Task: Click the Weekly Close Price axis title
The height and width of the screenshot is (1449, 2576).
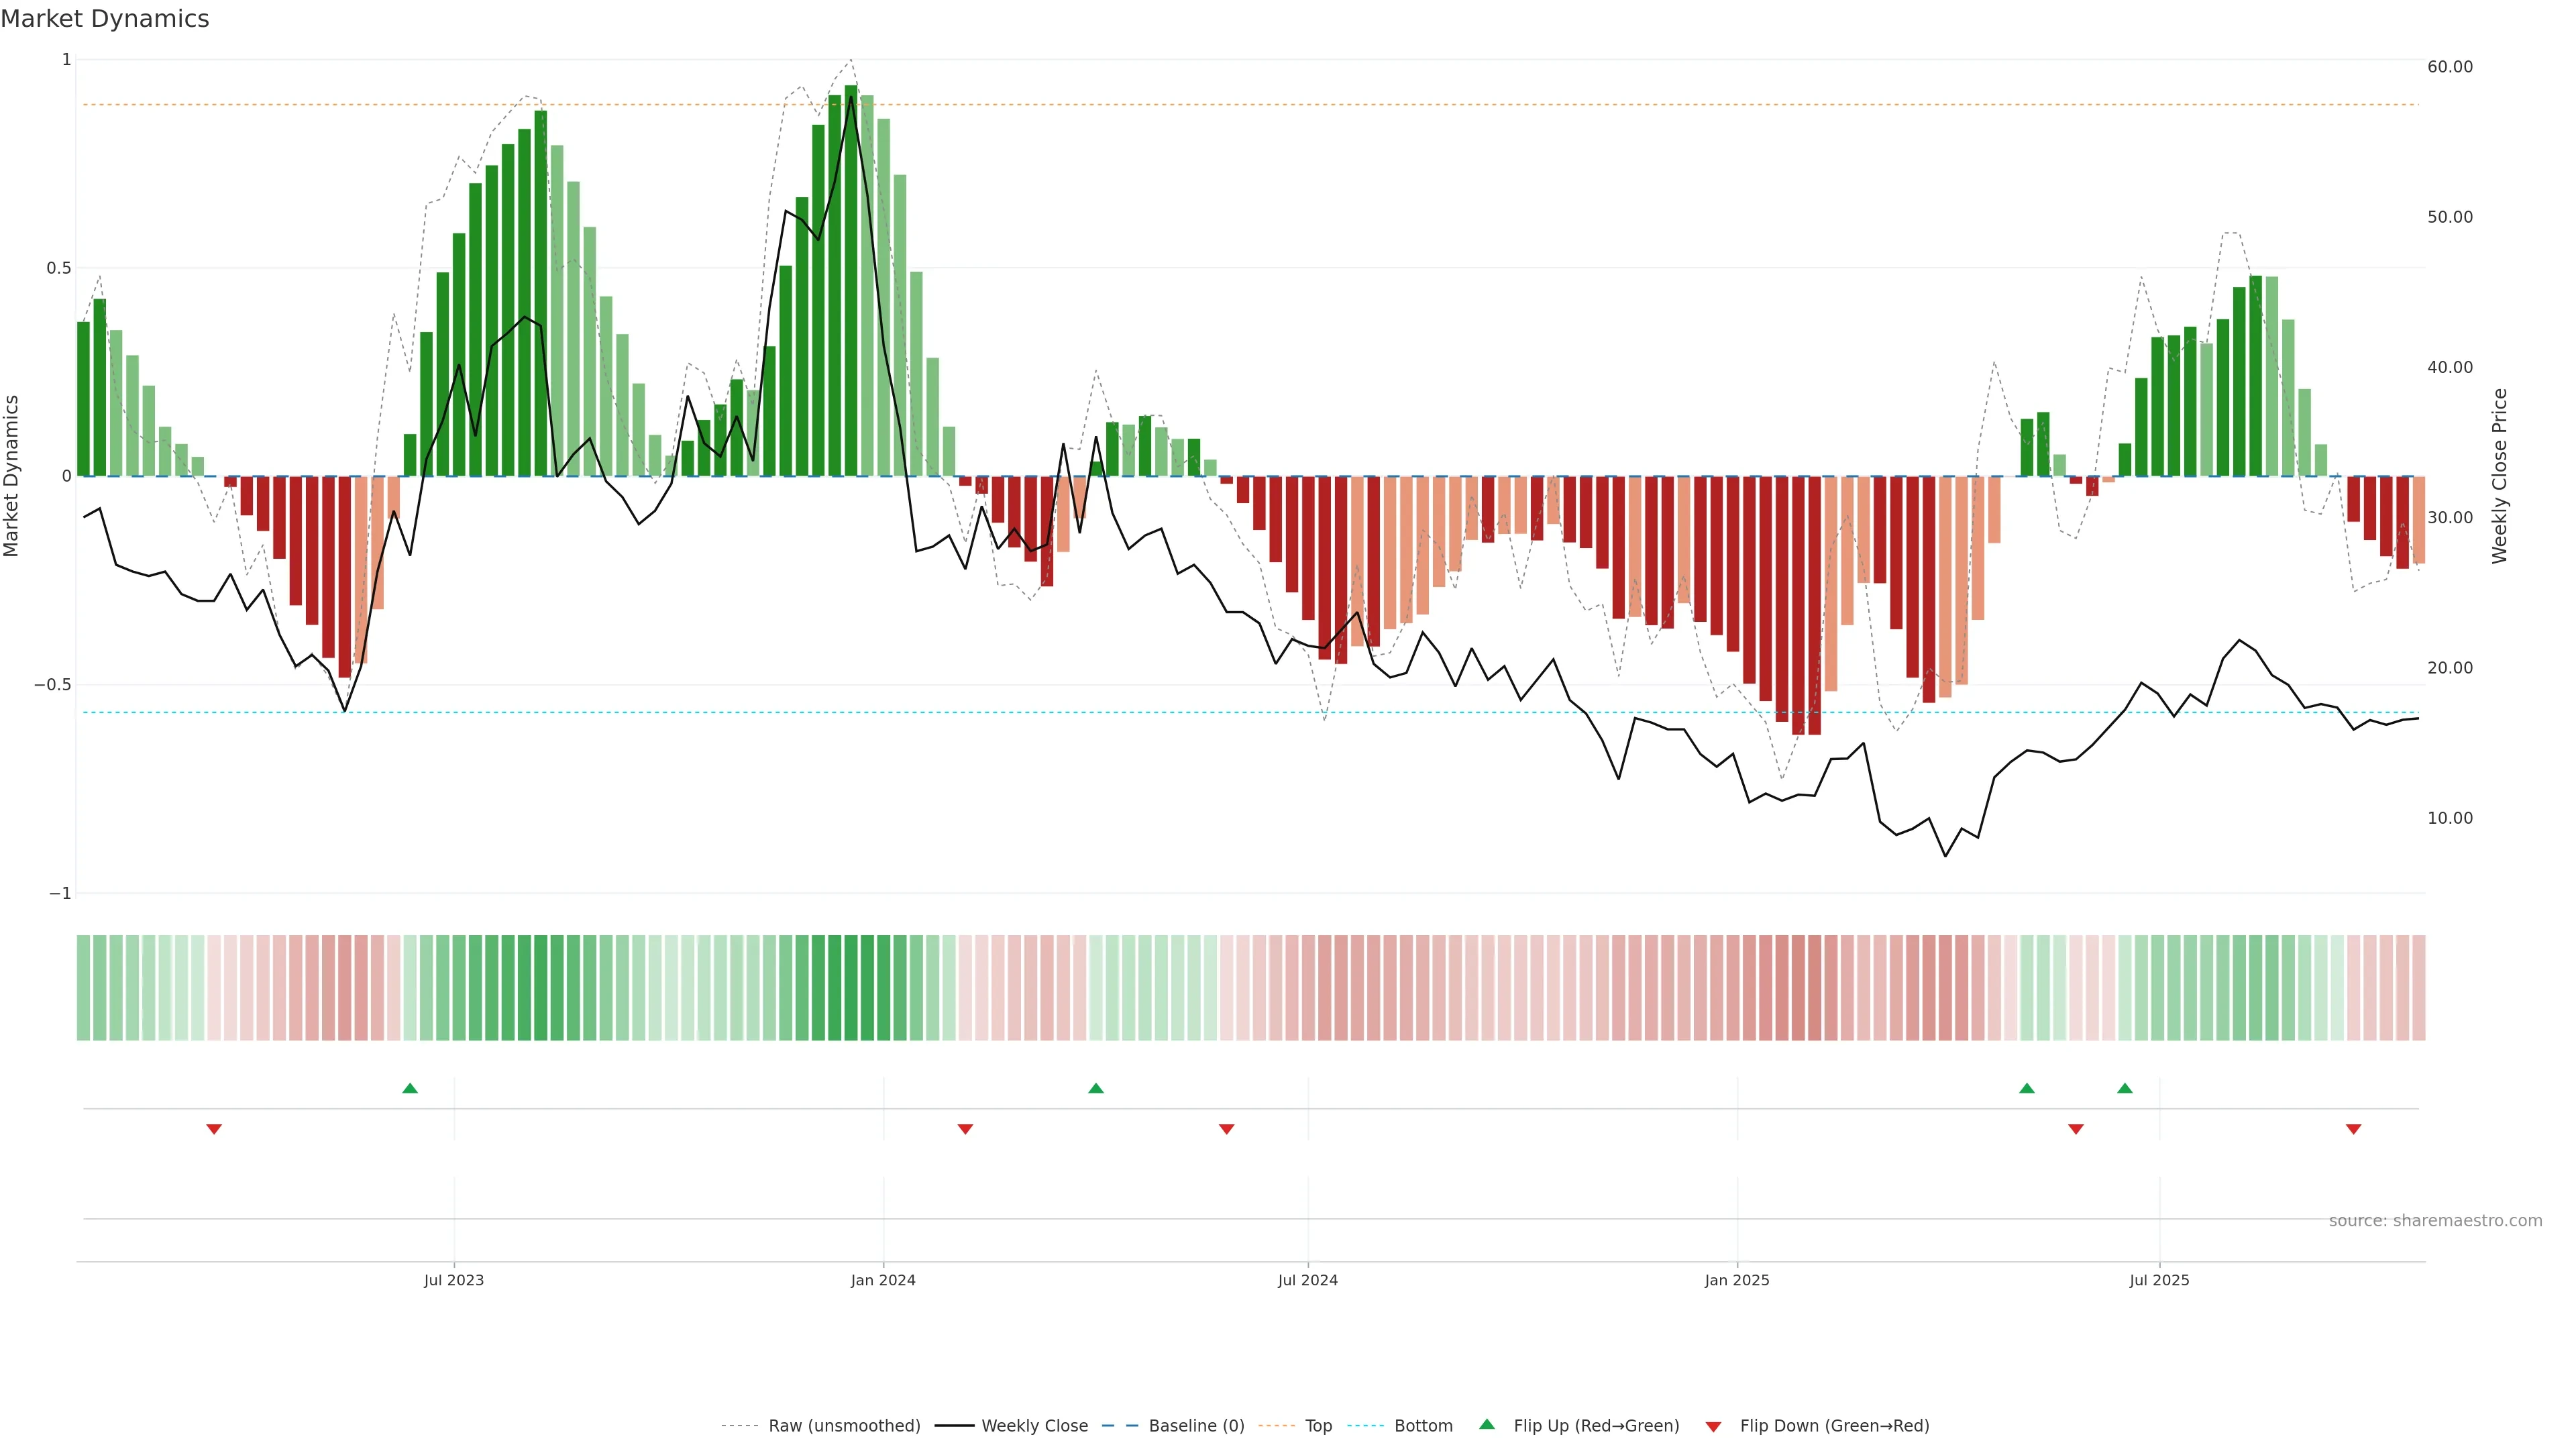Action: point(2500,476)
